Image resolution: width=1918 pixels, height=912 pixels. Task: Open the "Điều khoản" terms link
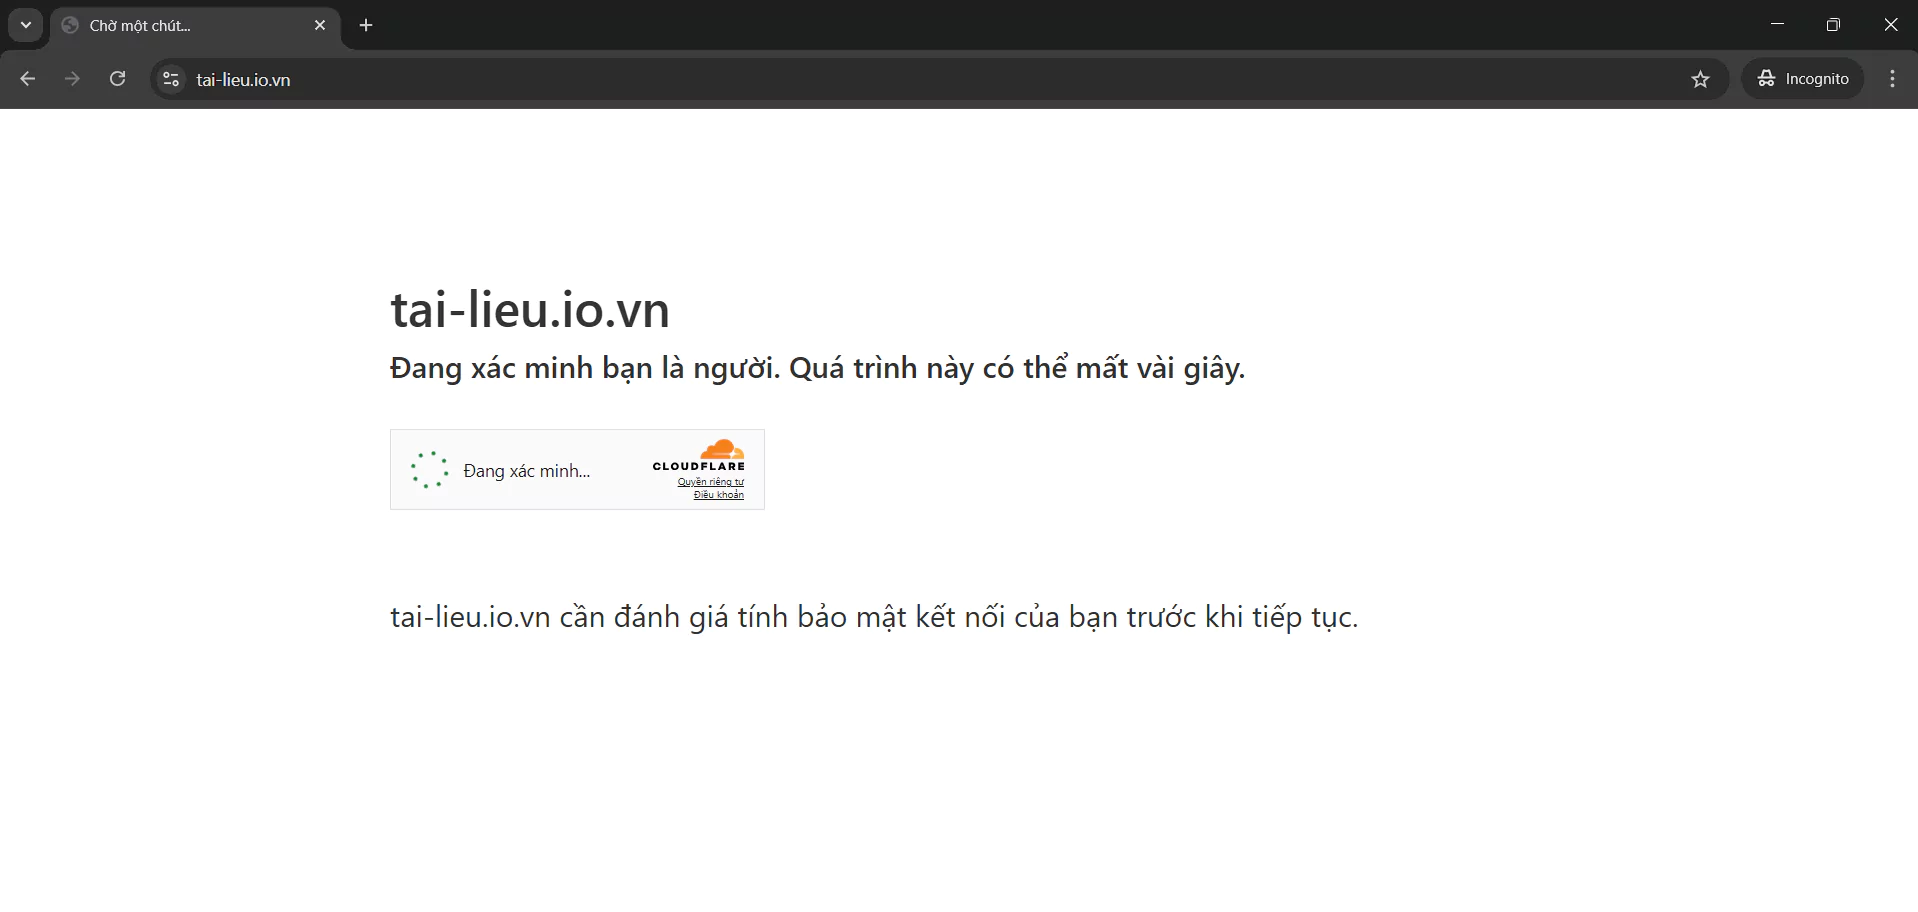click(x=718, y=495)
